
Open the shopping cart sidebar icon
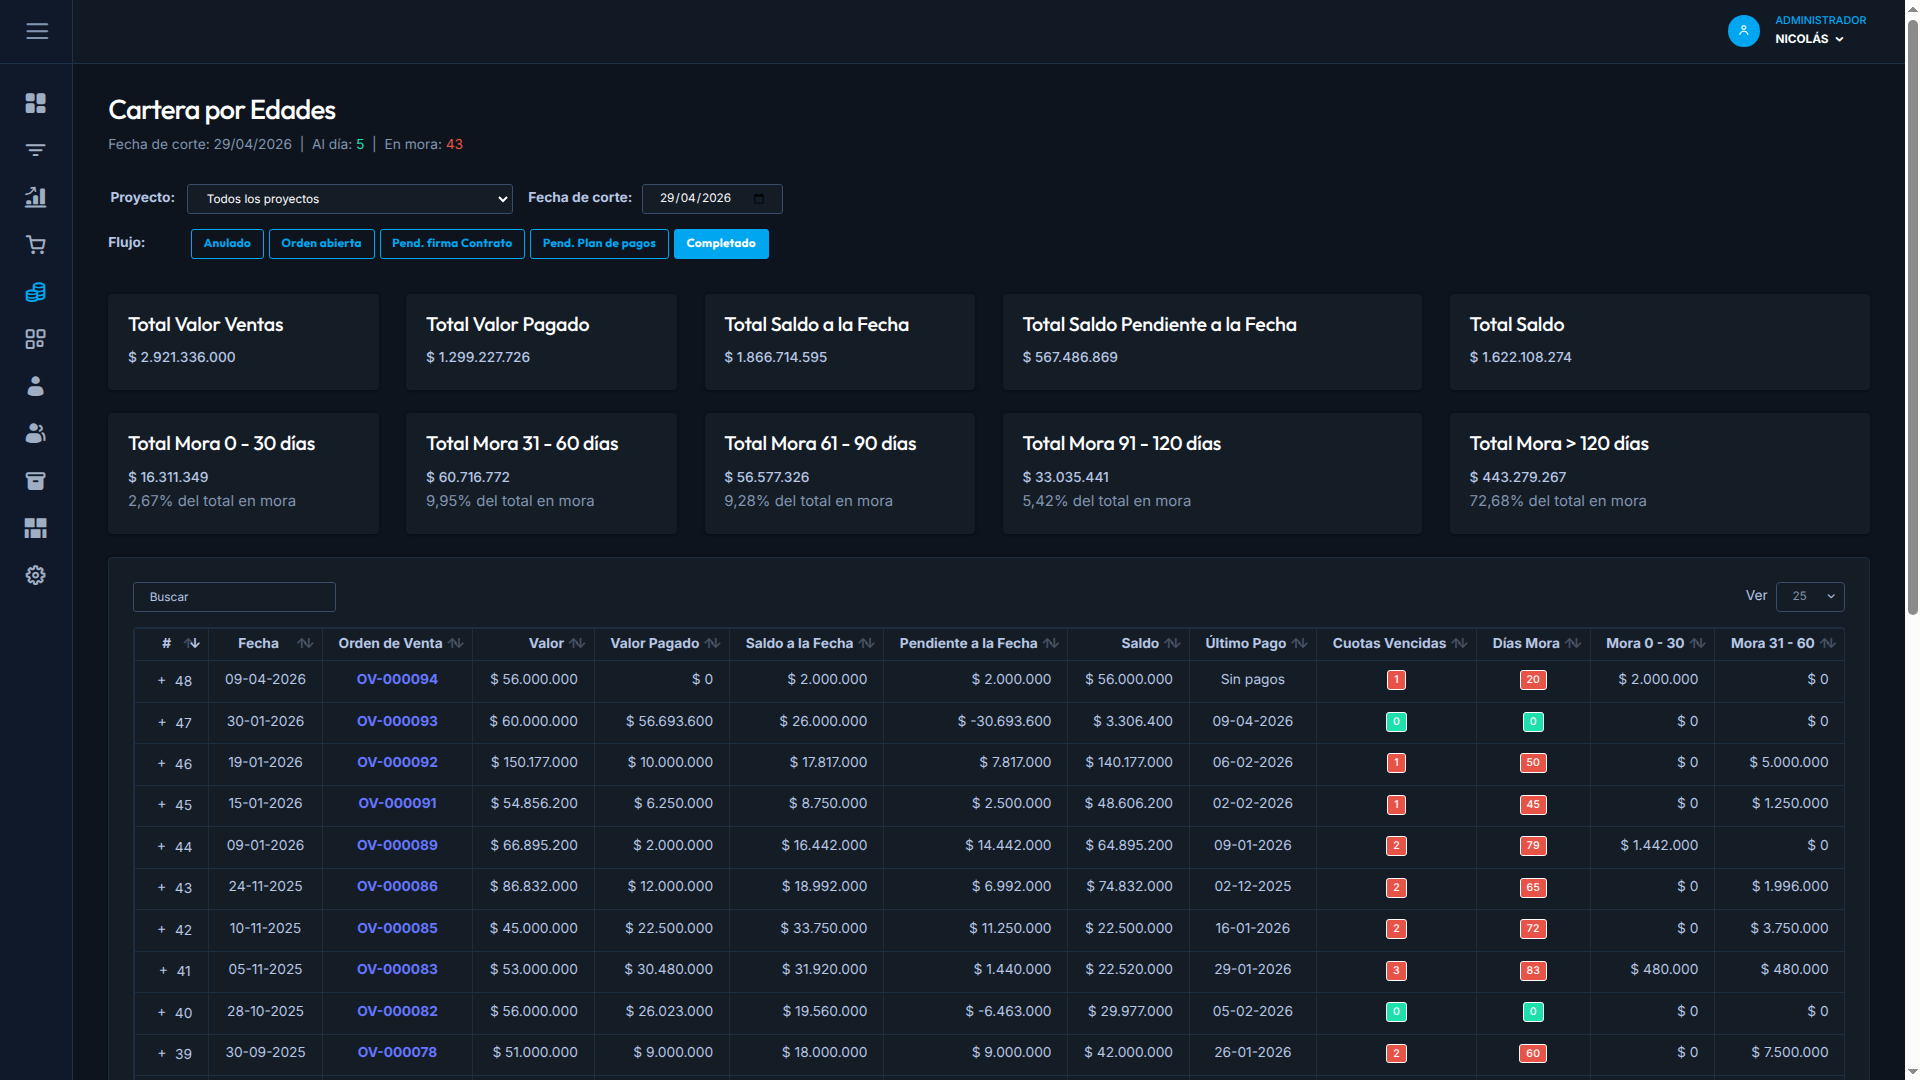(36, 245)
